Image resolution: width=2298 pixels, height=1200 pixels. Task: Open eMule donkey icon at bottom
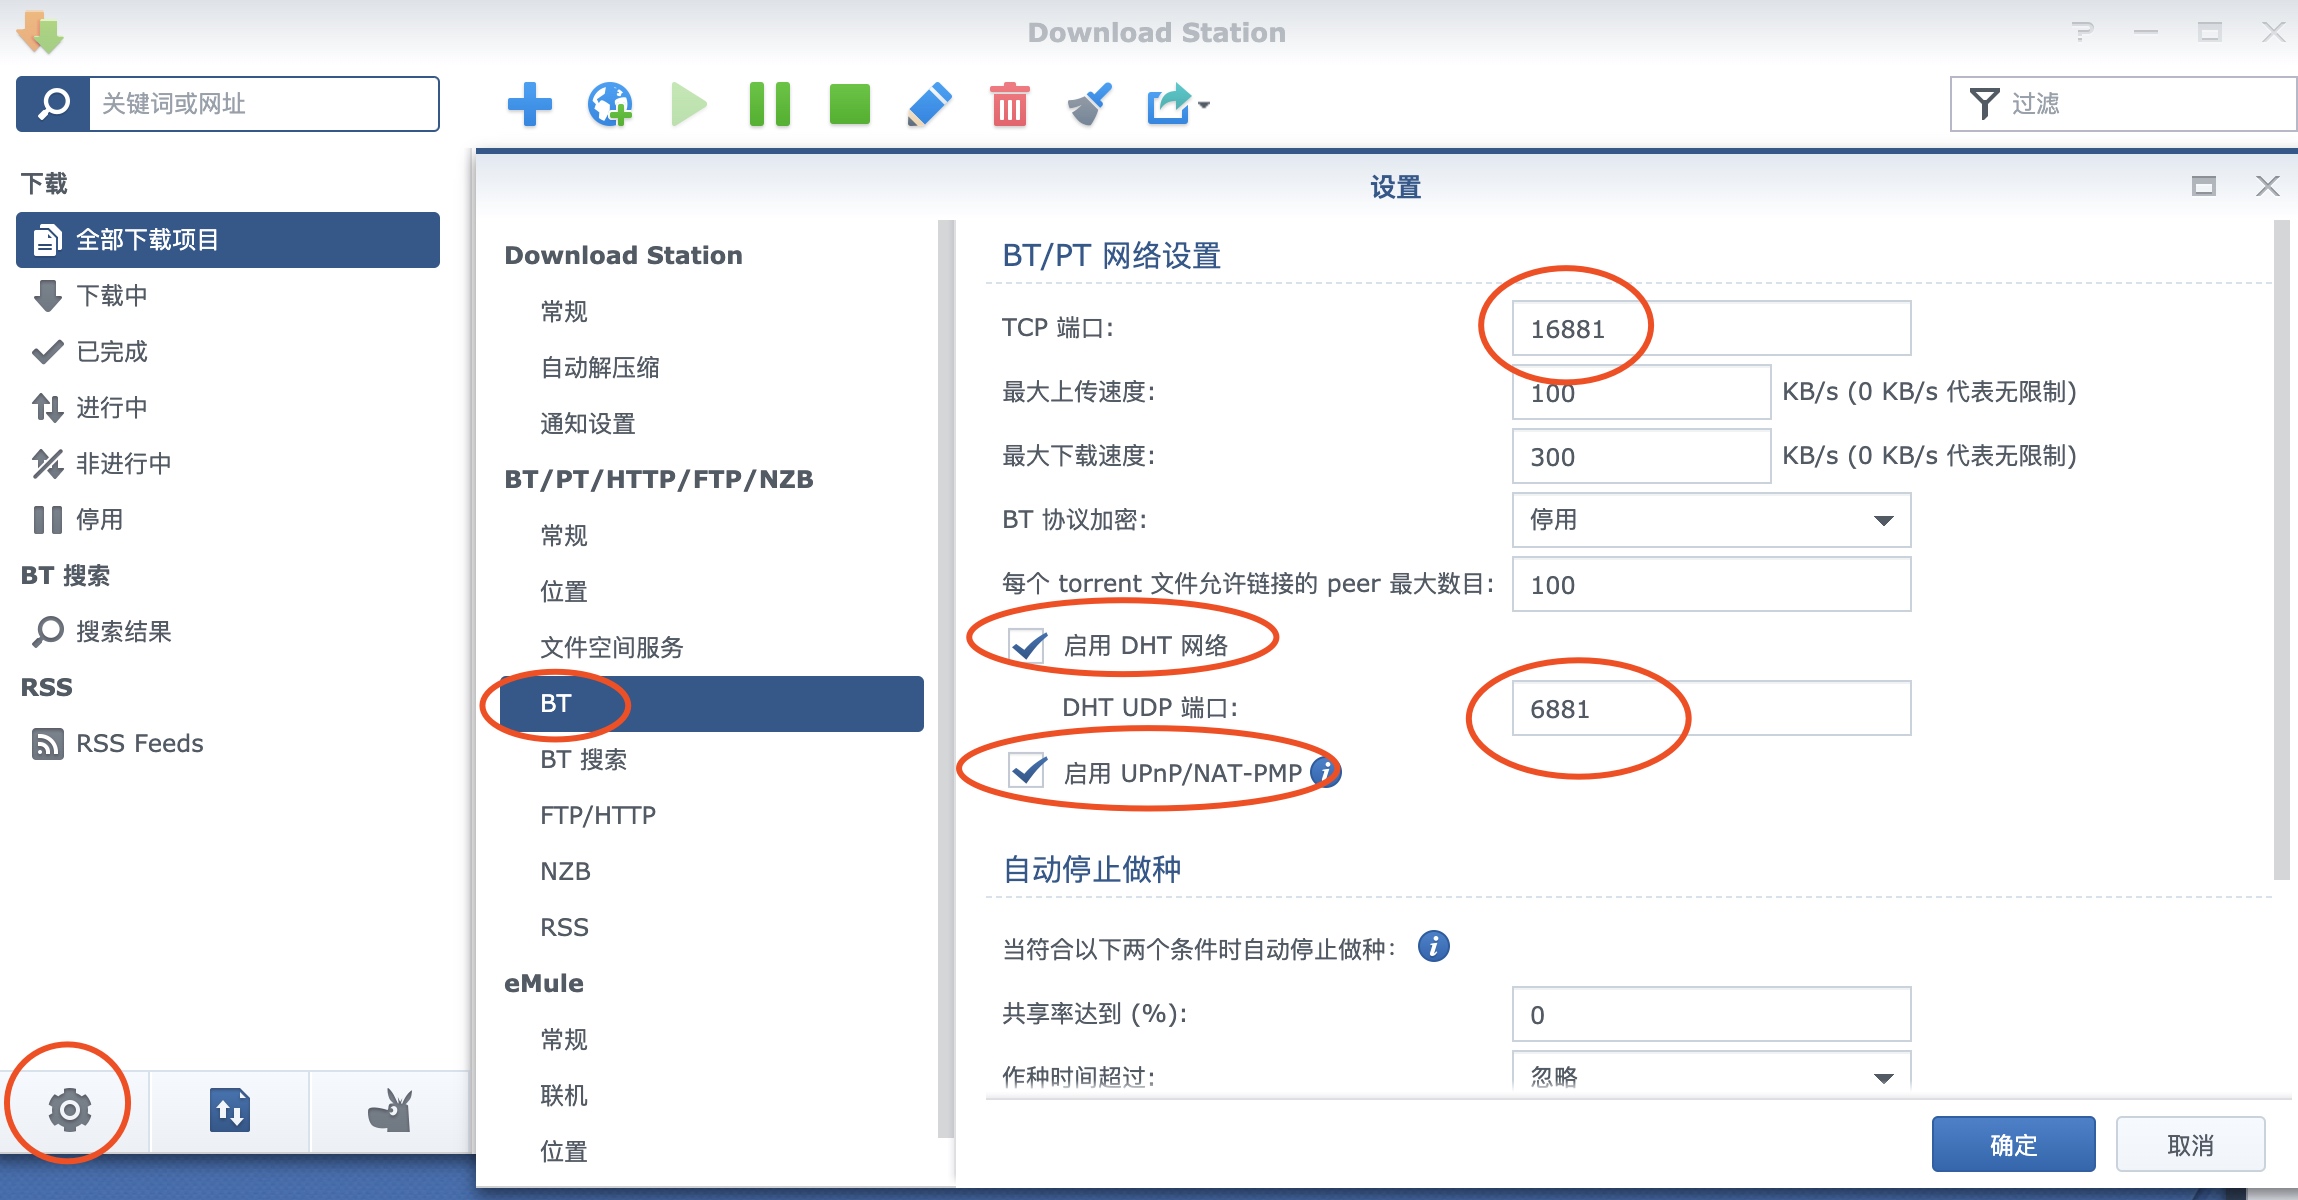coord(390,1110)
